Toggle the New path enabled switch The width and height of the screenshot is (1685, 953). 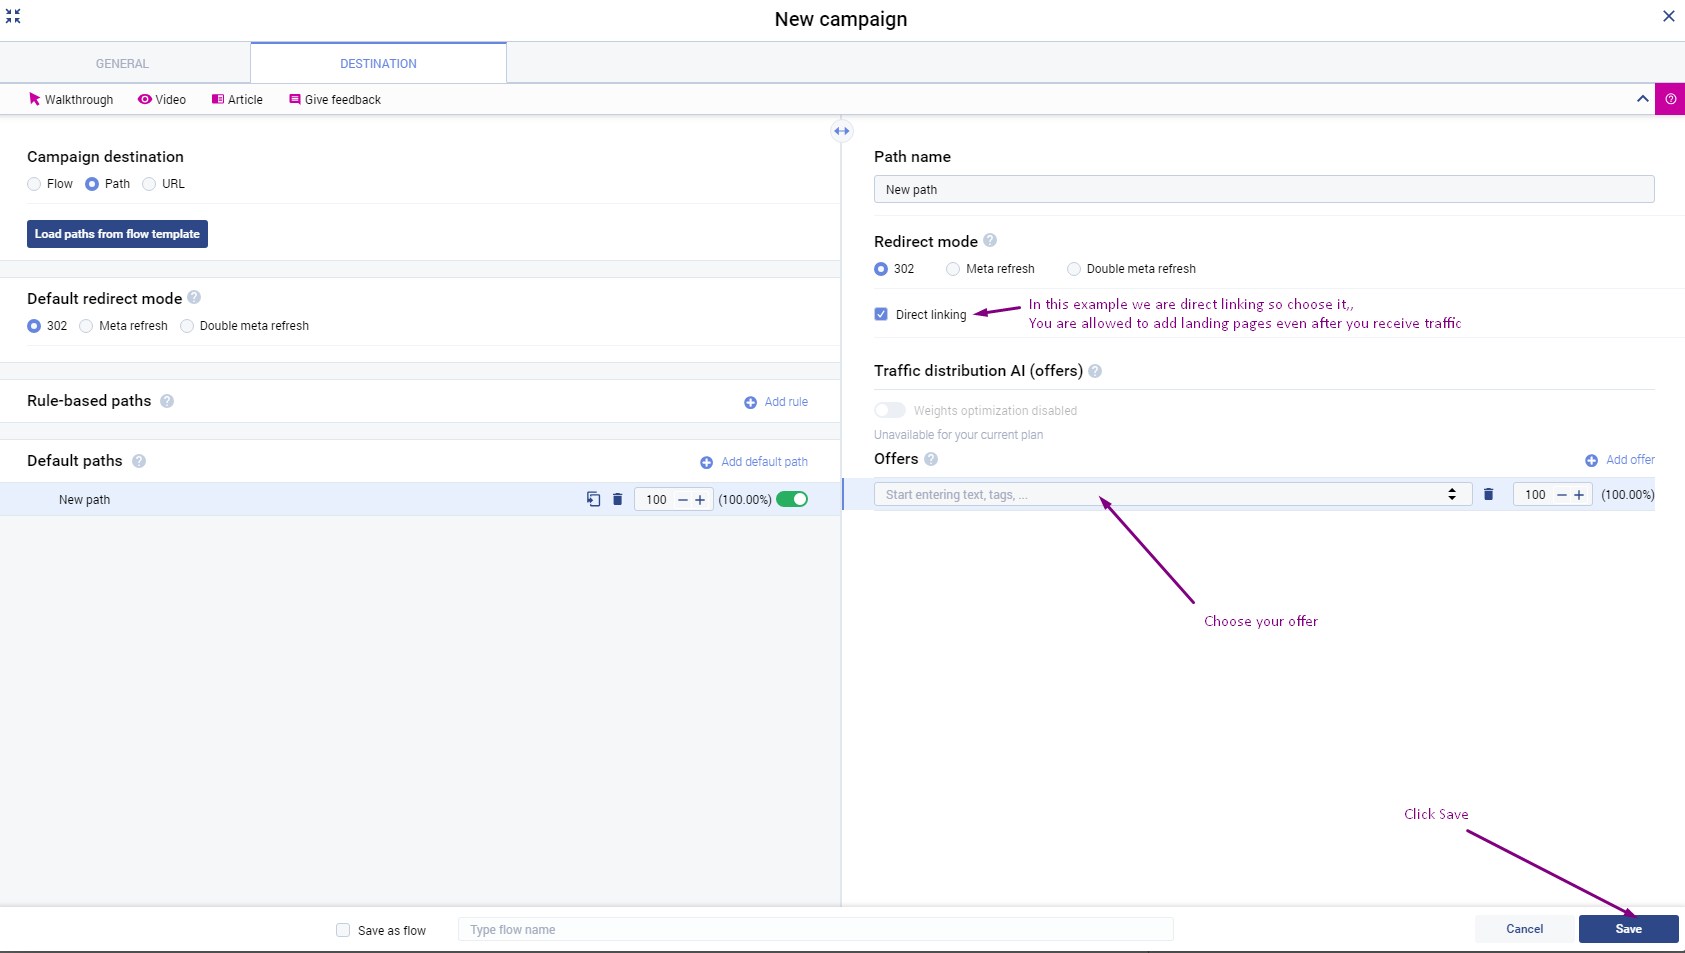(x=792, y=499)
